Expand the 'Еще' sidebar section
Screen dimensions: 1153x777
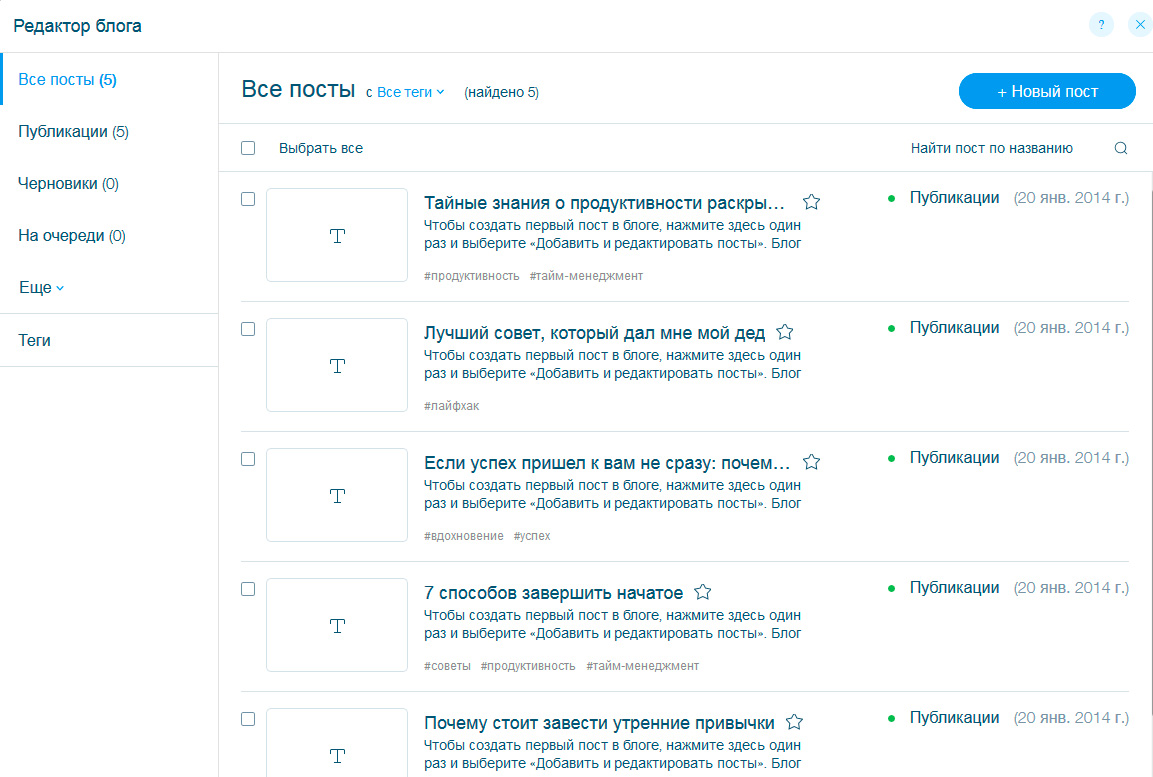point(41,288)
